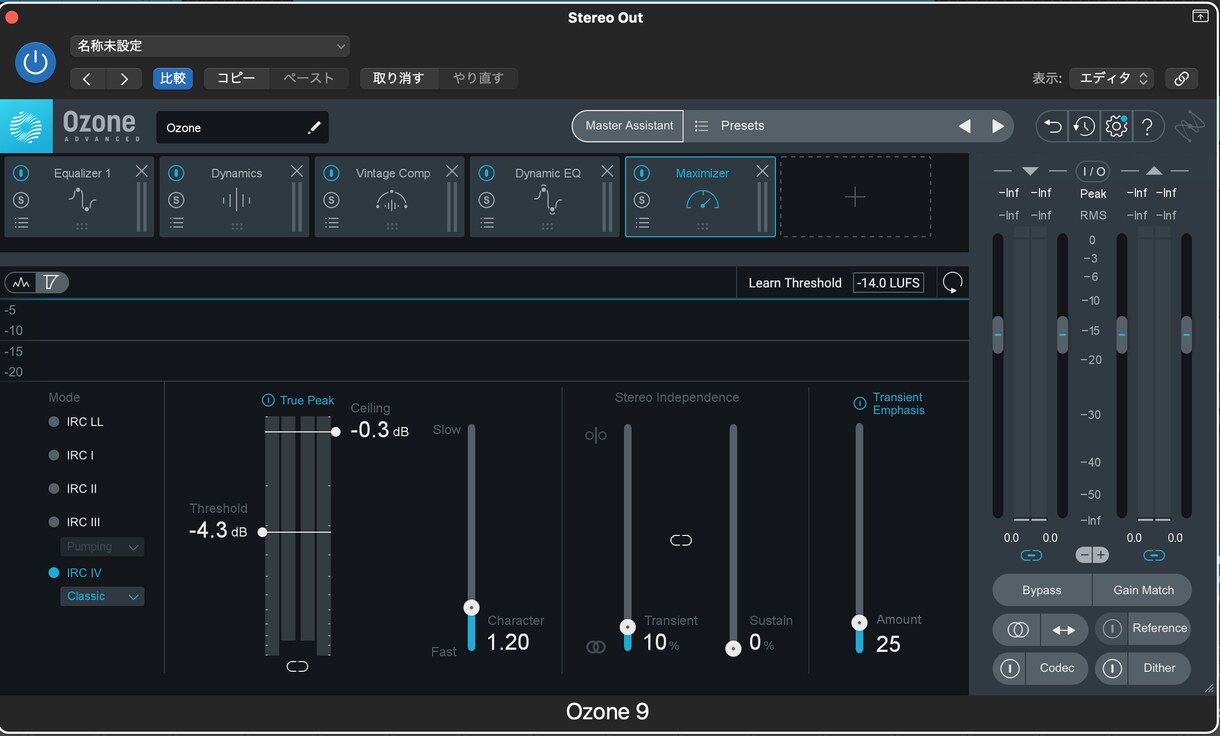1220x736 pixels.
Task: Adjust the Character slider handle
Action: click(x=471, y=607)
